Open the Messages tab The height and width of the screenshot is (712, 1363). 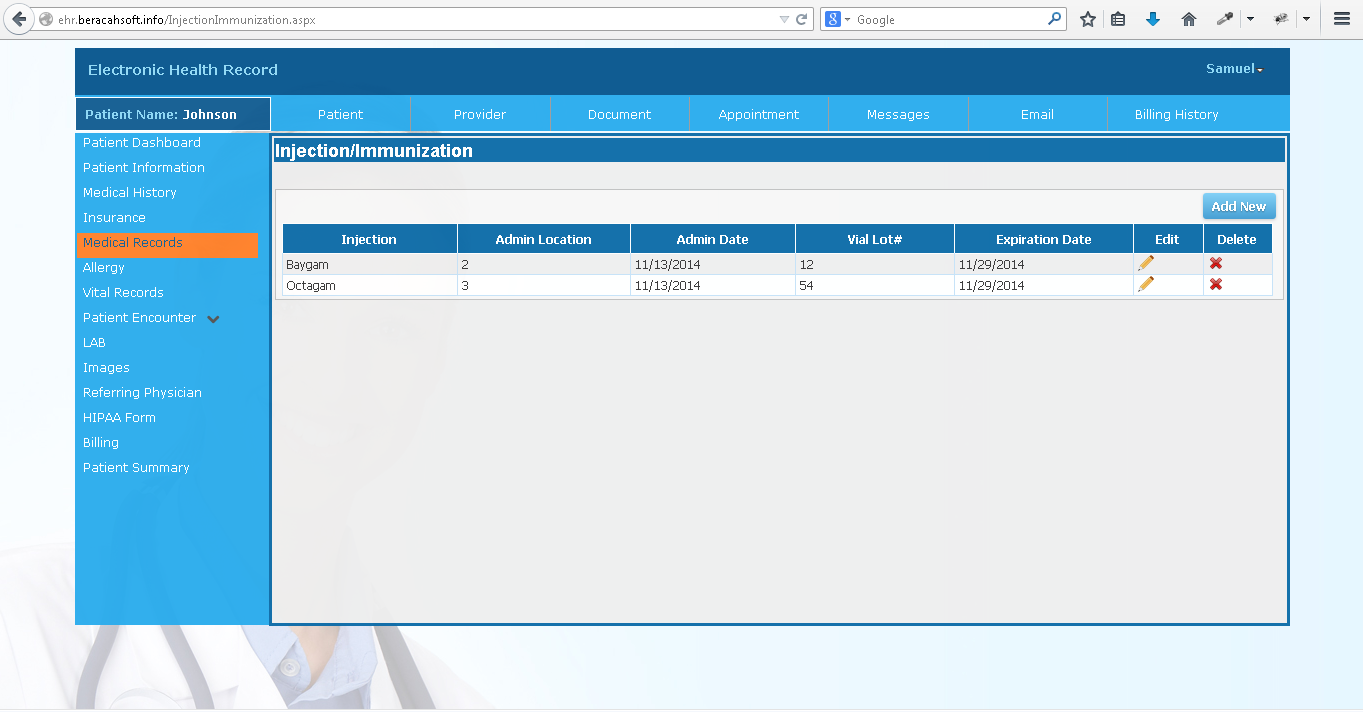pos(898,114)
